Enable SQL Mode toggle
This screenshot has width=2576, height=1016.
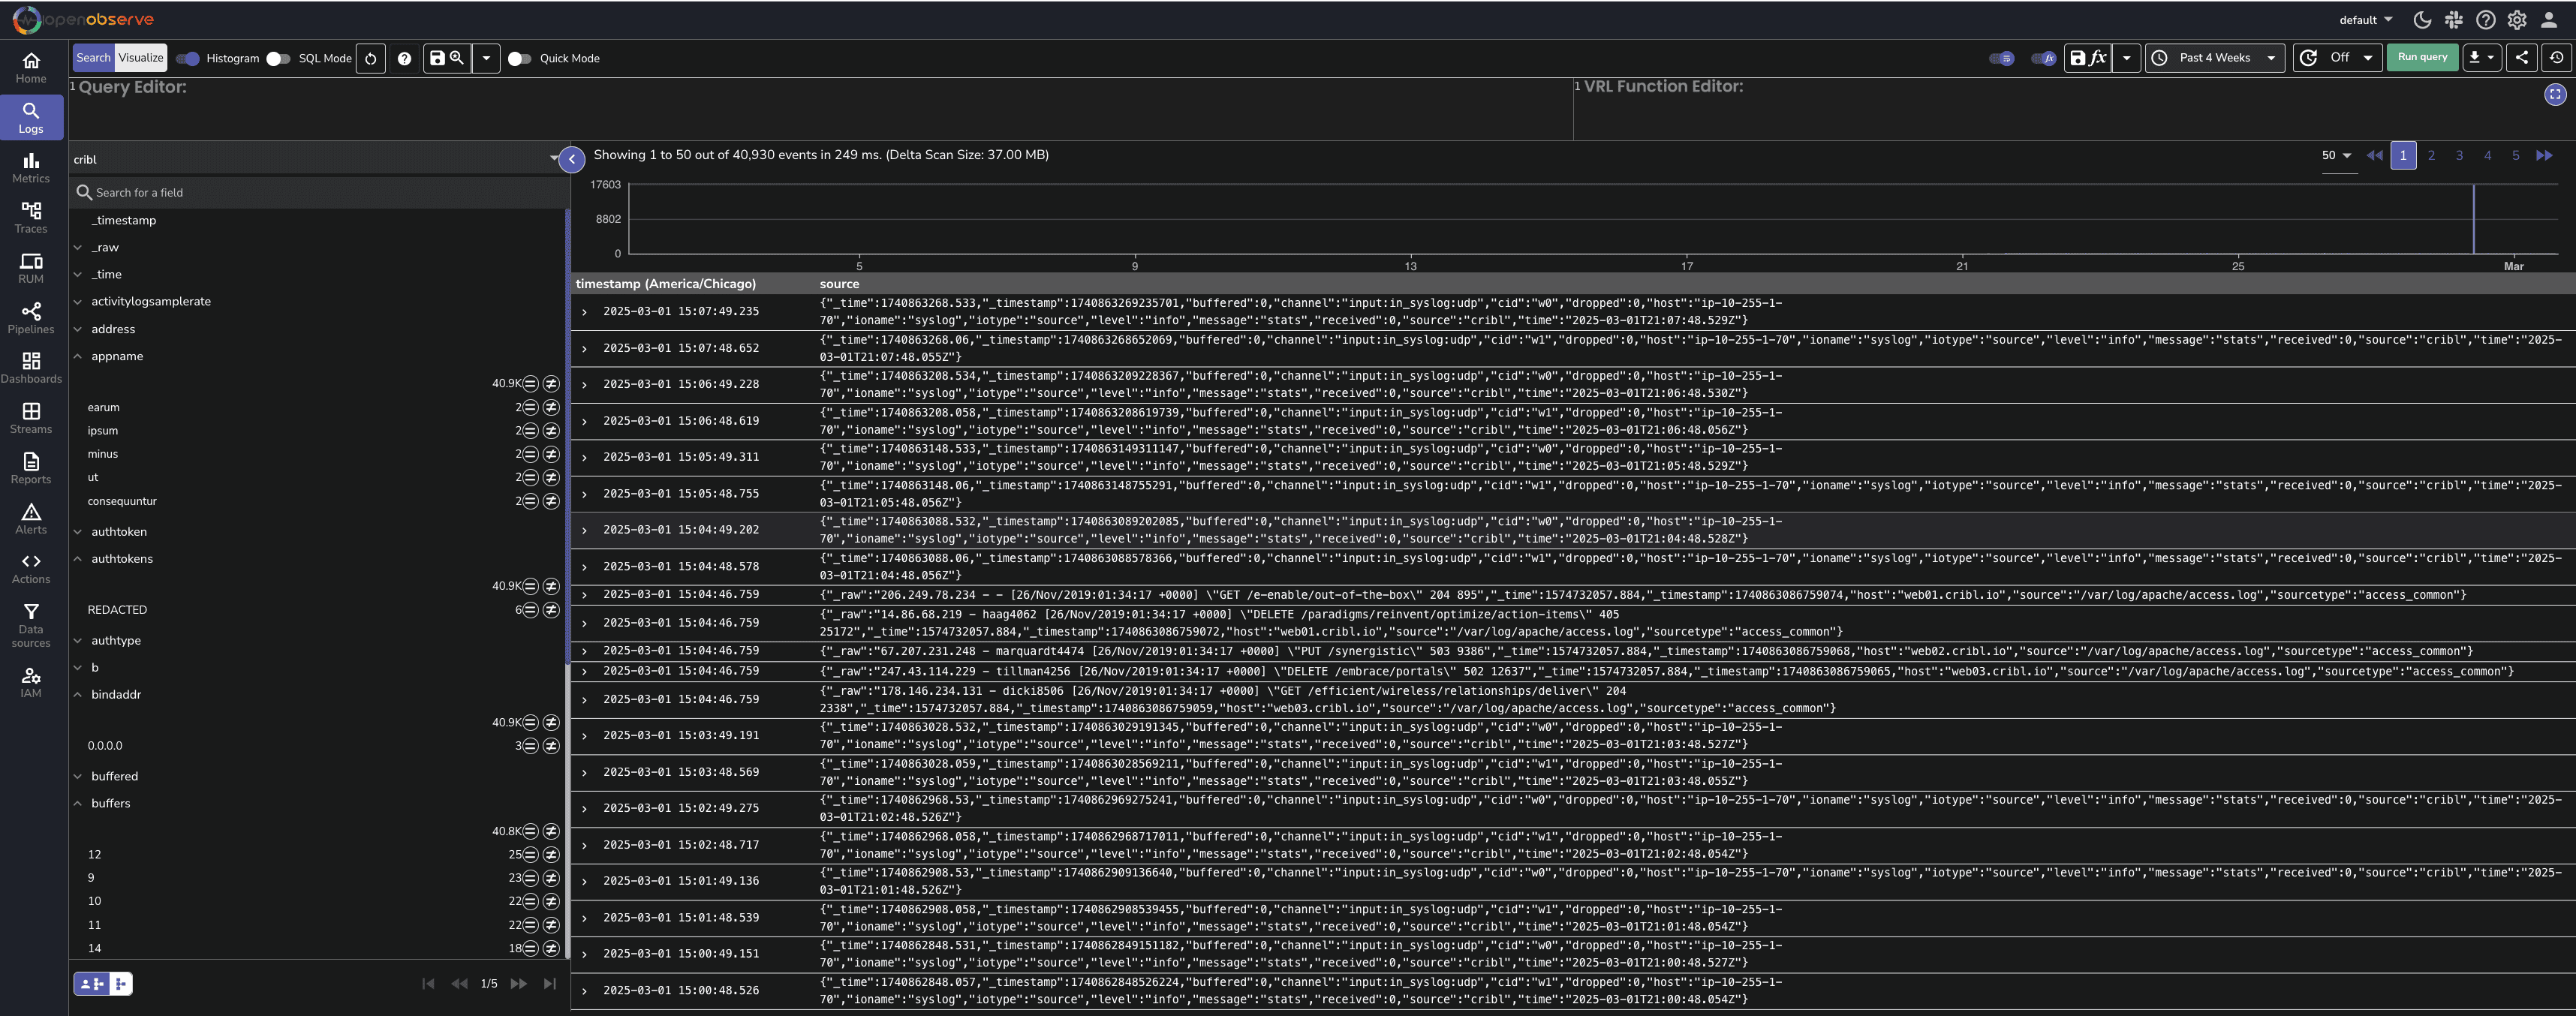click(278, 59)
